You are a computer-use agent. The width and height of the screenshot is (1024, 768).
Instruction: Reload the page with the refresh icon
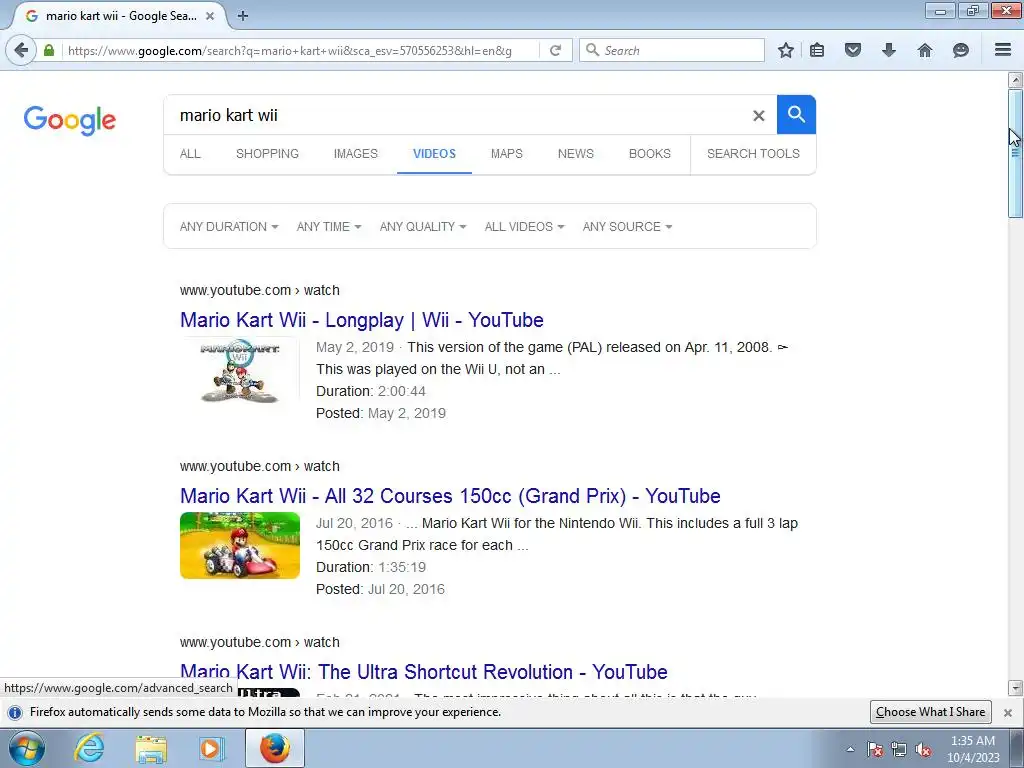point(555,50)
